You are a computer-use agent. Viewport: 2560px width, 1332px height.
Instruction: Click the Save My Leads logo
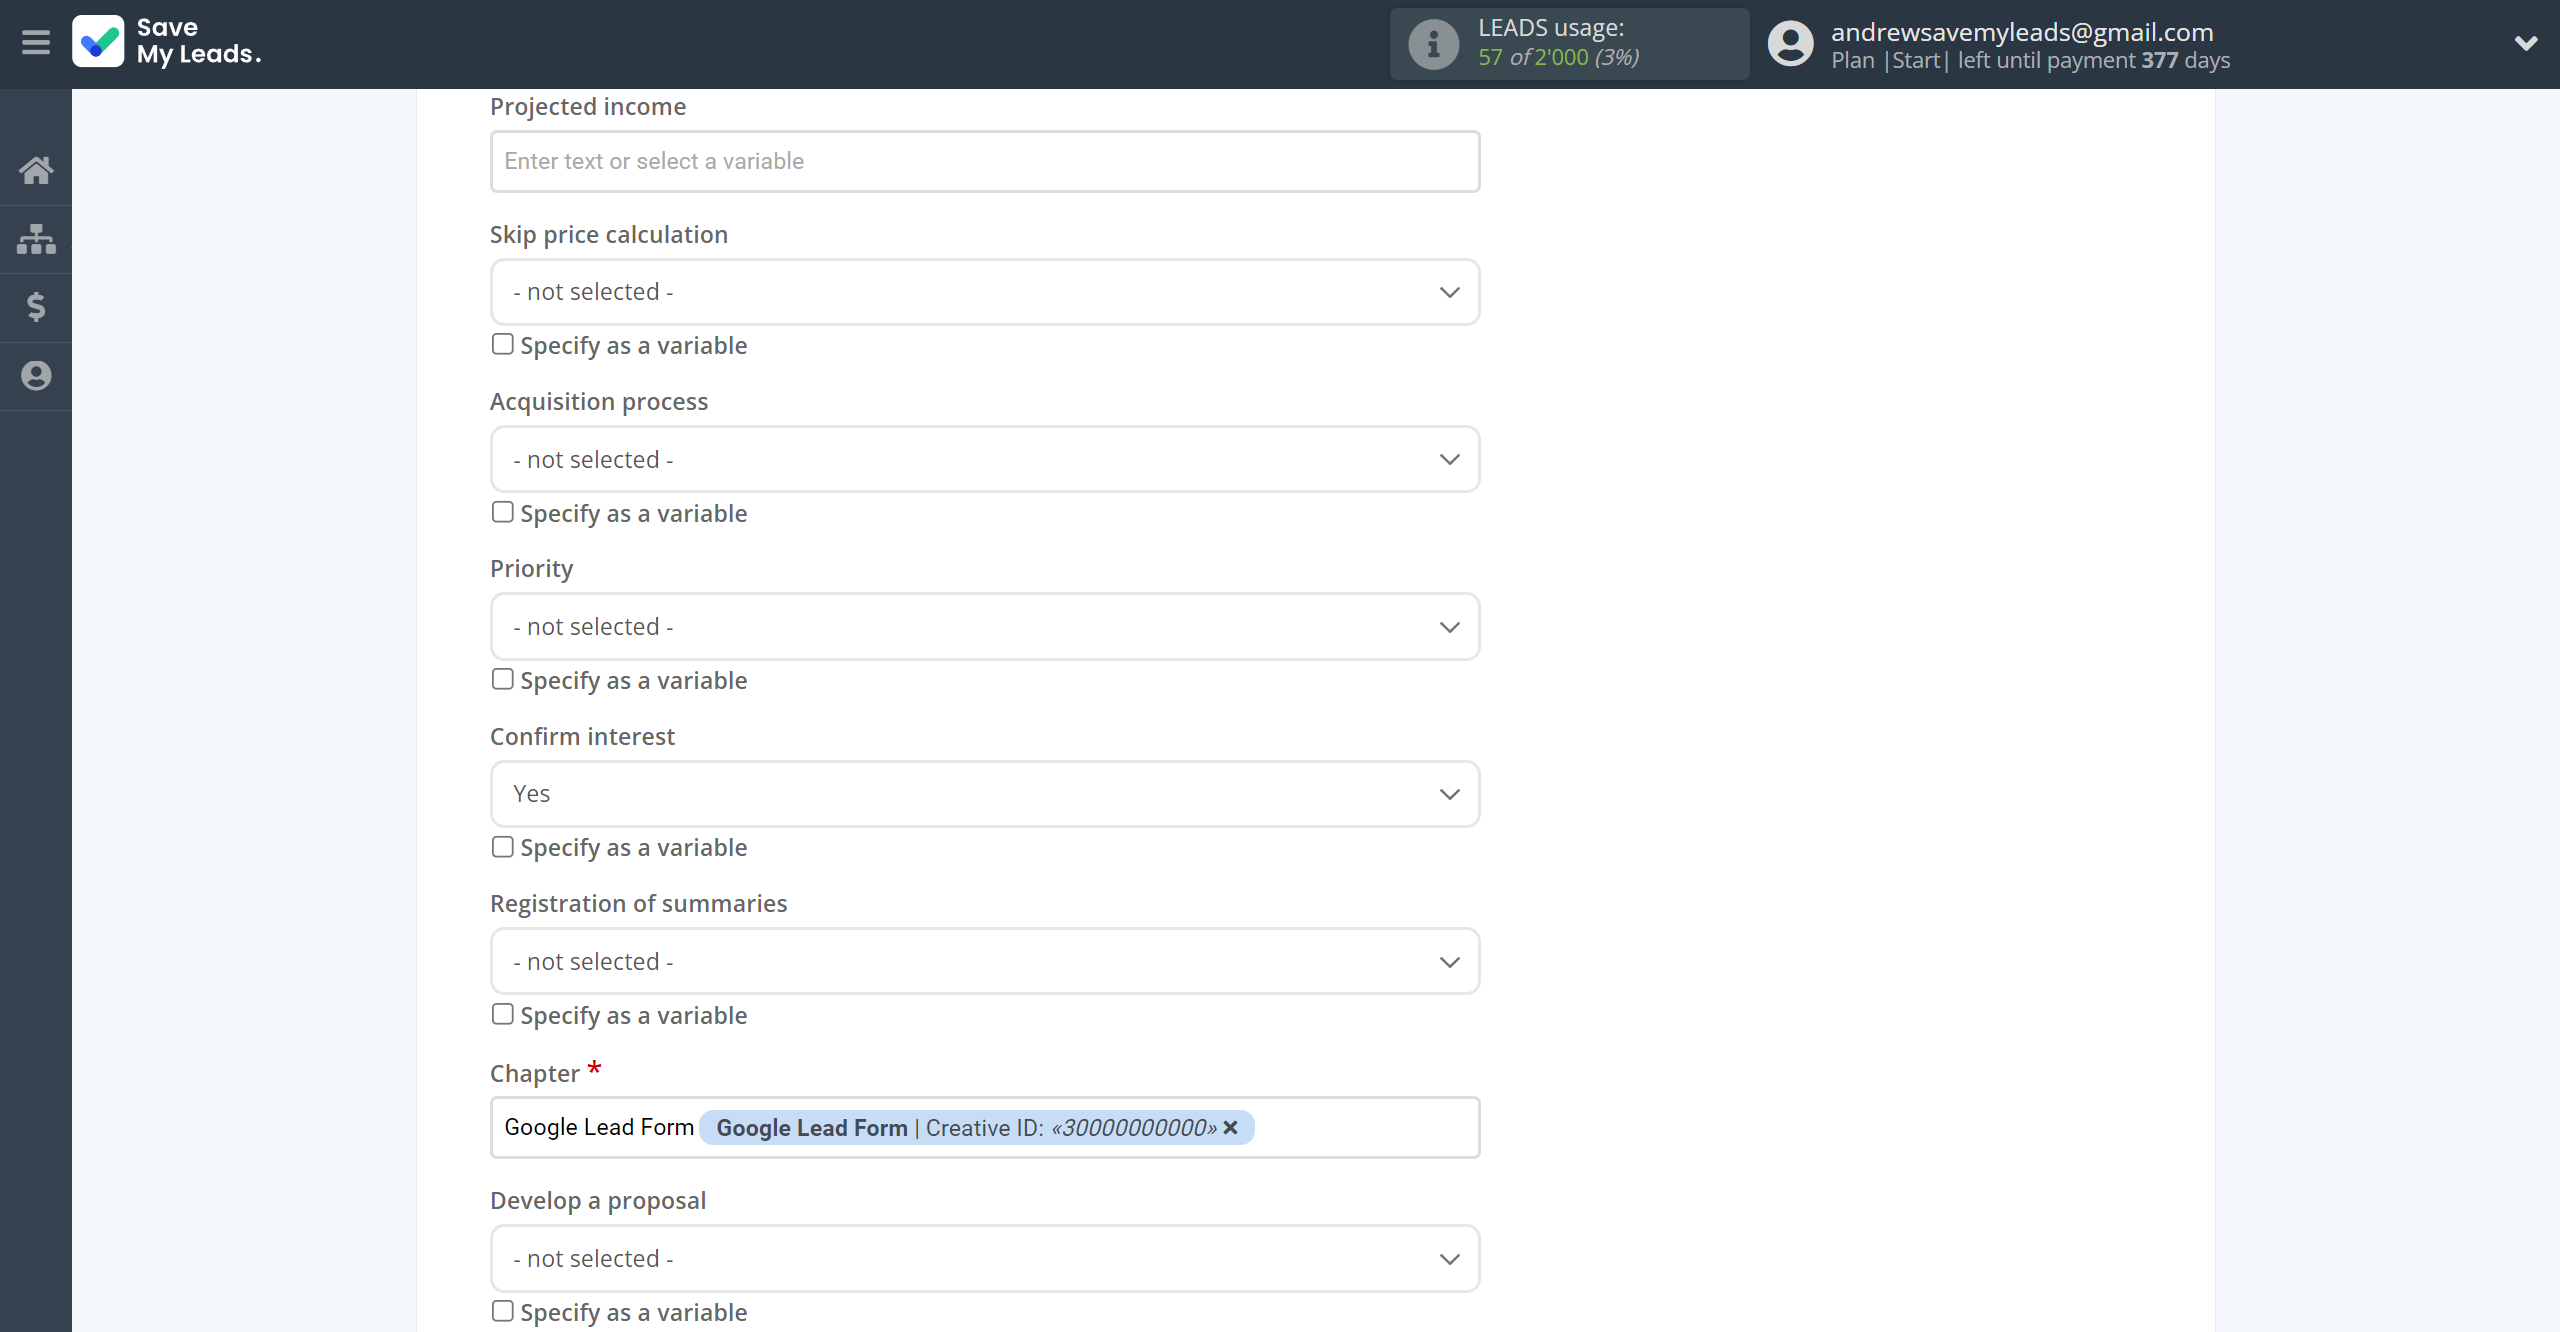tap(167, 42)
